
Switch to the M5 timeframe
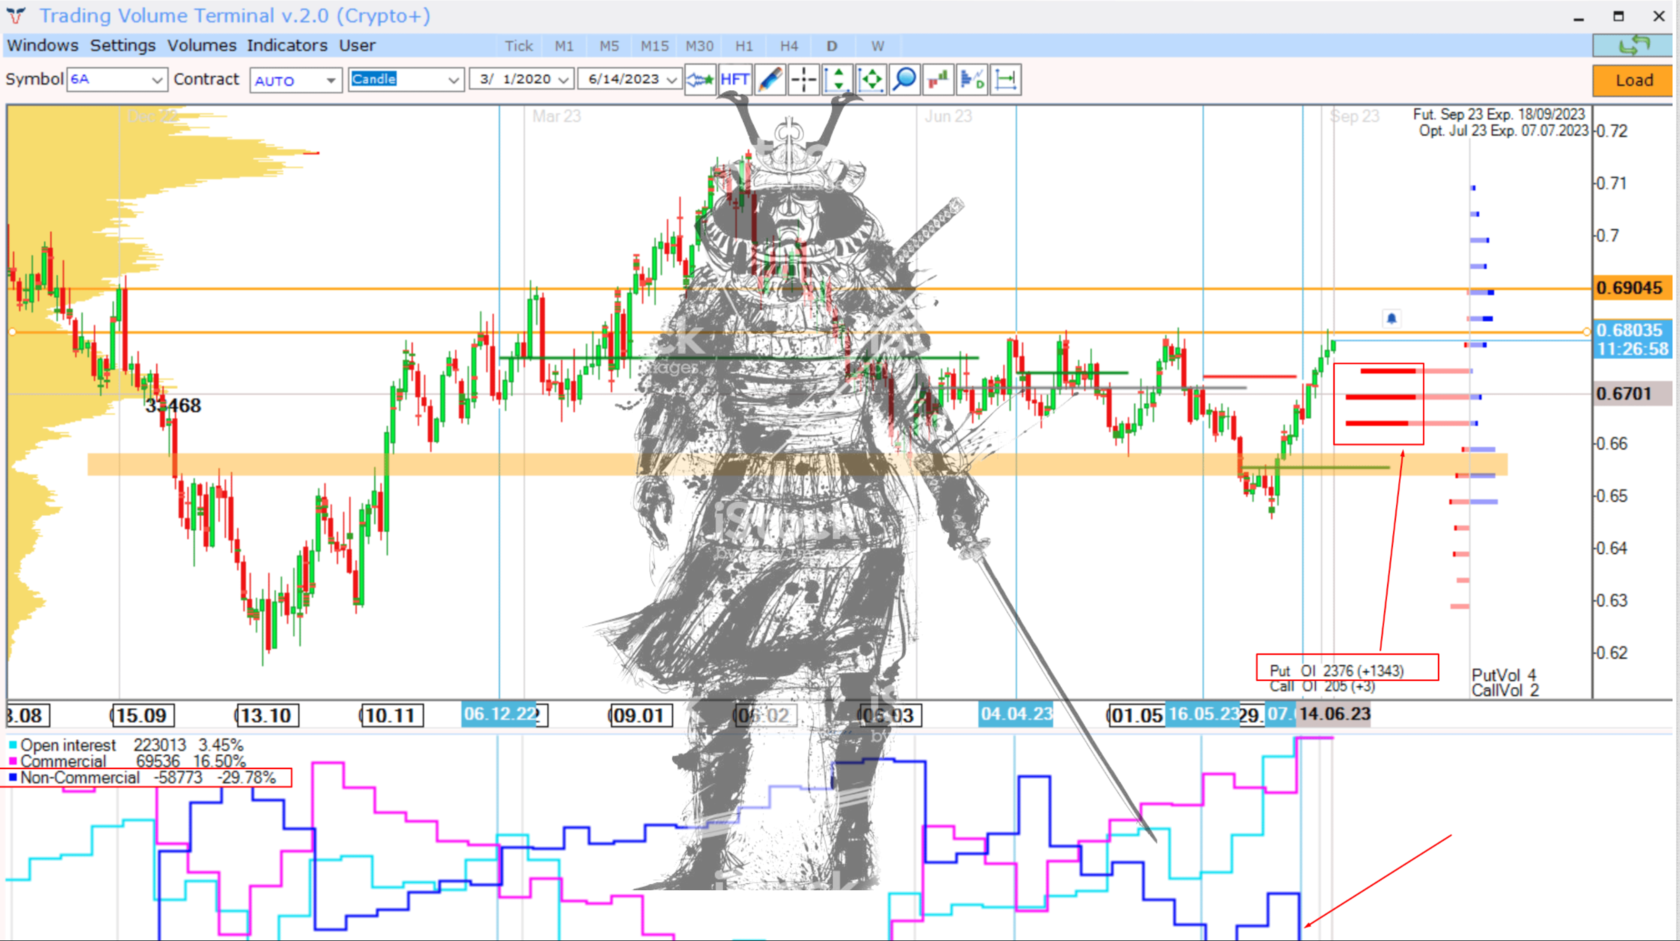tap(609, 46)
